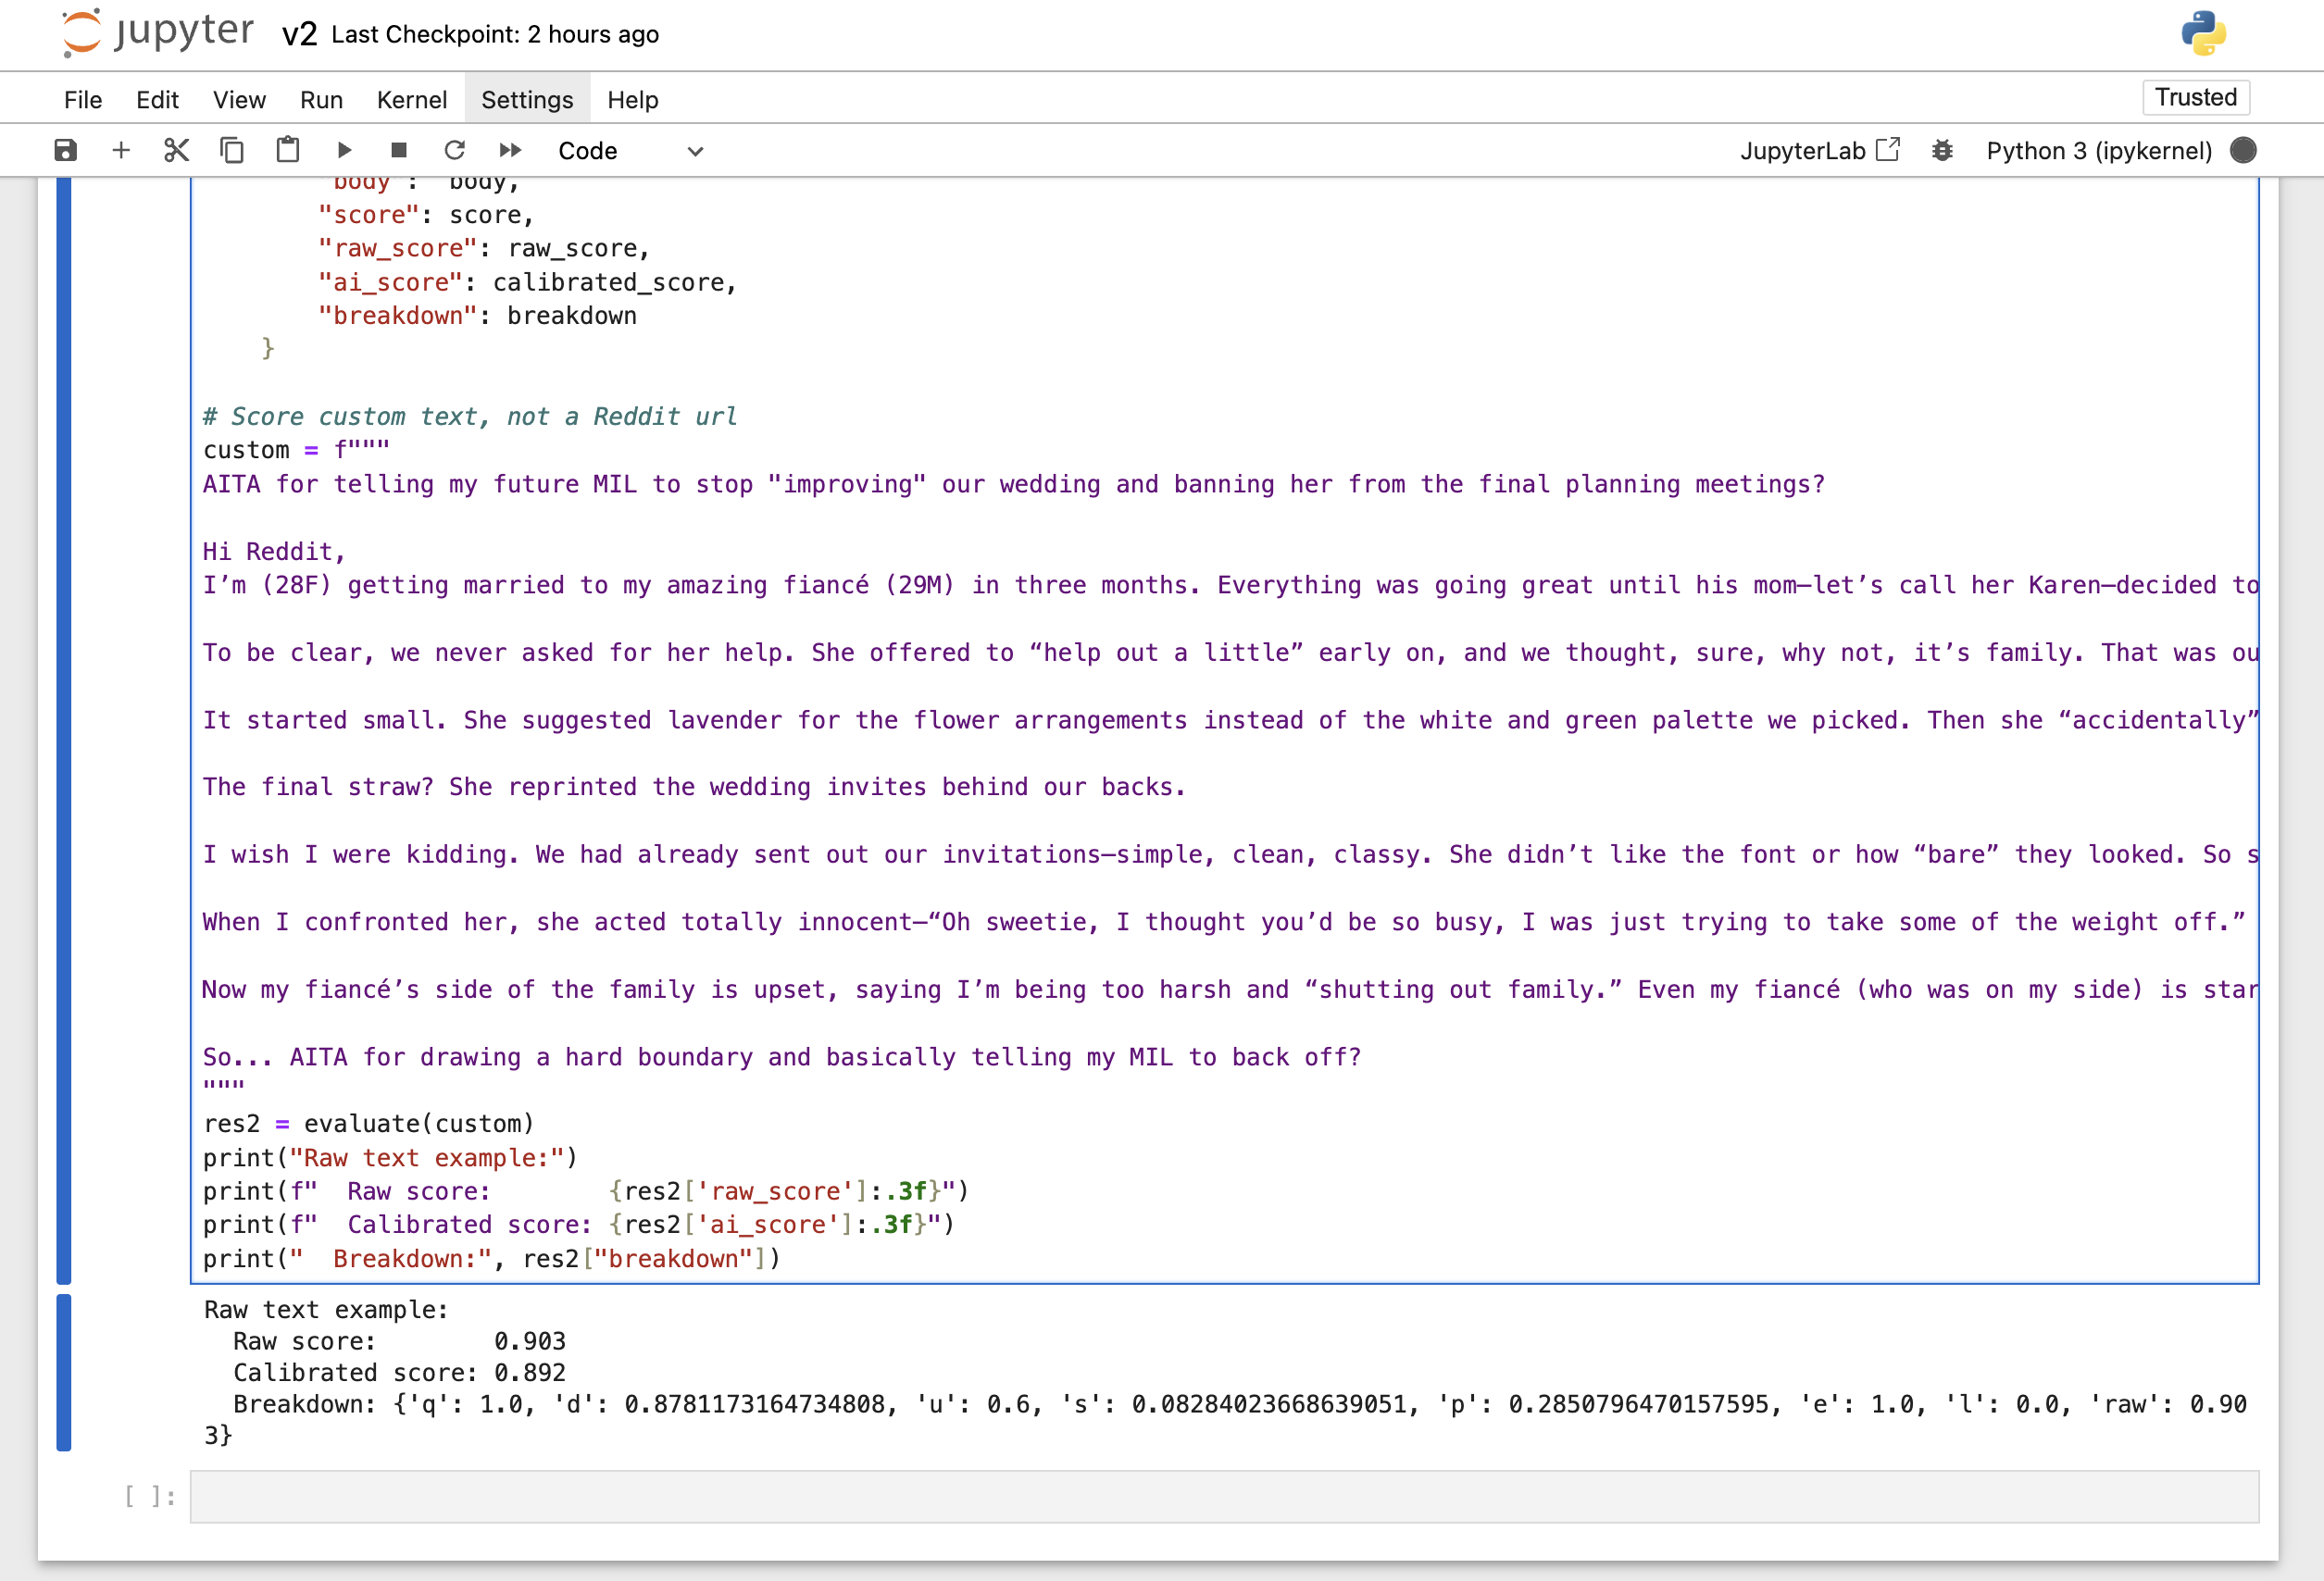This screenshot has height=1581, width=2324.
Task: Restart kernel and run all cells
Action: (510, 150)
